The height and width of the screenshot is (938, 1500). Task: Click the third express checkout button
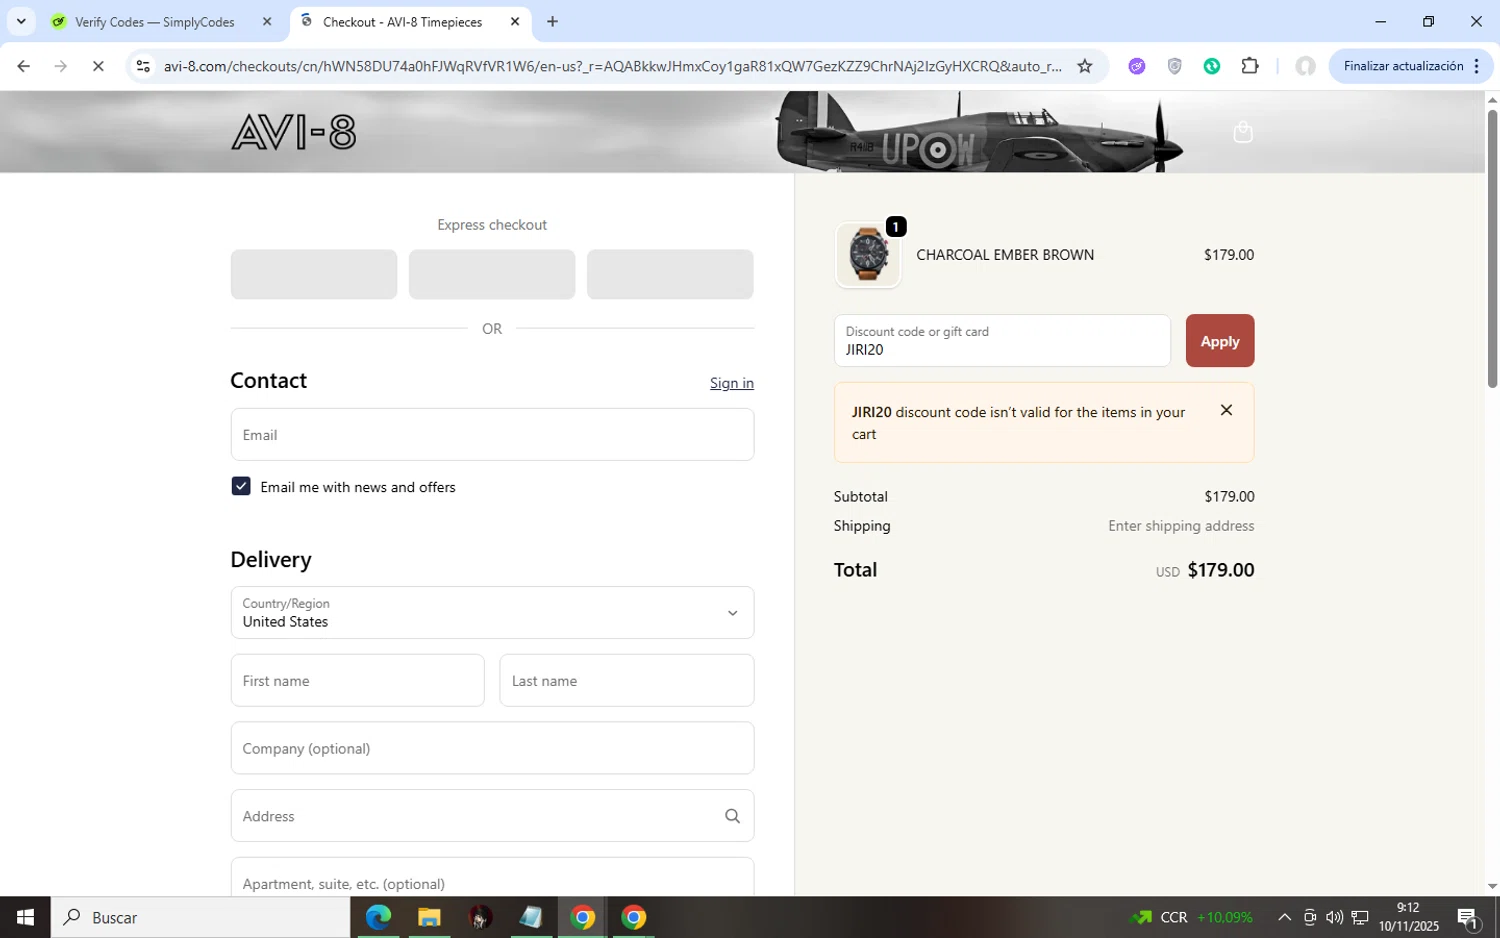pyautogui.click(x=670, y=274)
